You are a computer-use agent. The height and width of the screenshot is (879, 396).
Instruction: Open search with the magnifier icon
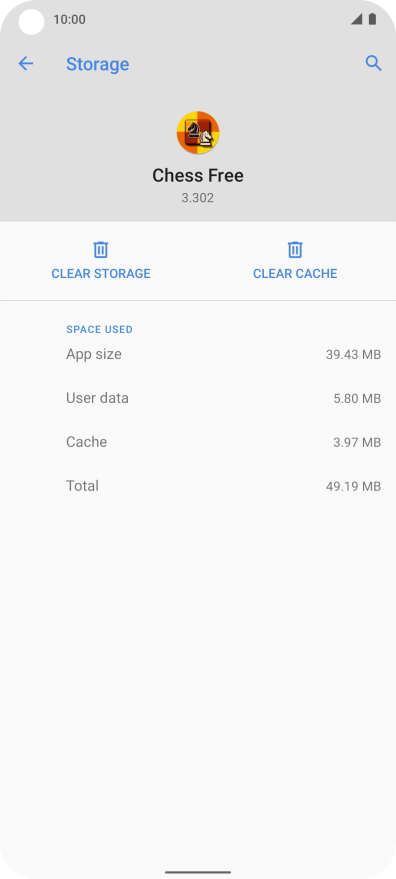374,63
